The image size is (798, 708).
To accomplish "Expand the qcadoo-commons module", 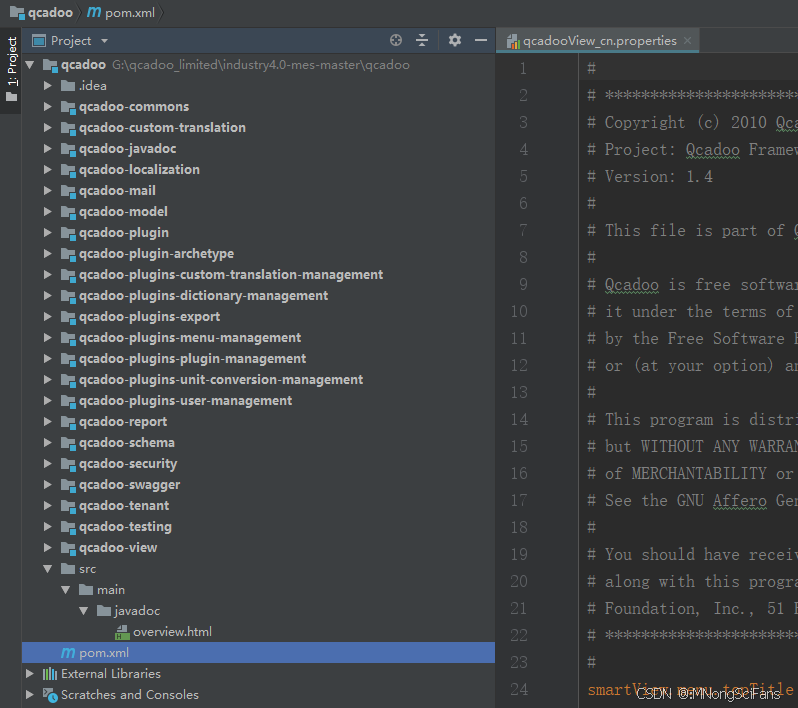I will point(47,106).
